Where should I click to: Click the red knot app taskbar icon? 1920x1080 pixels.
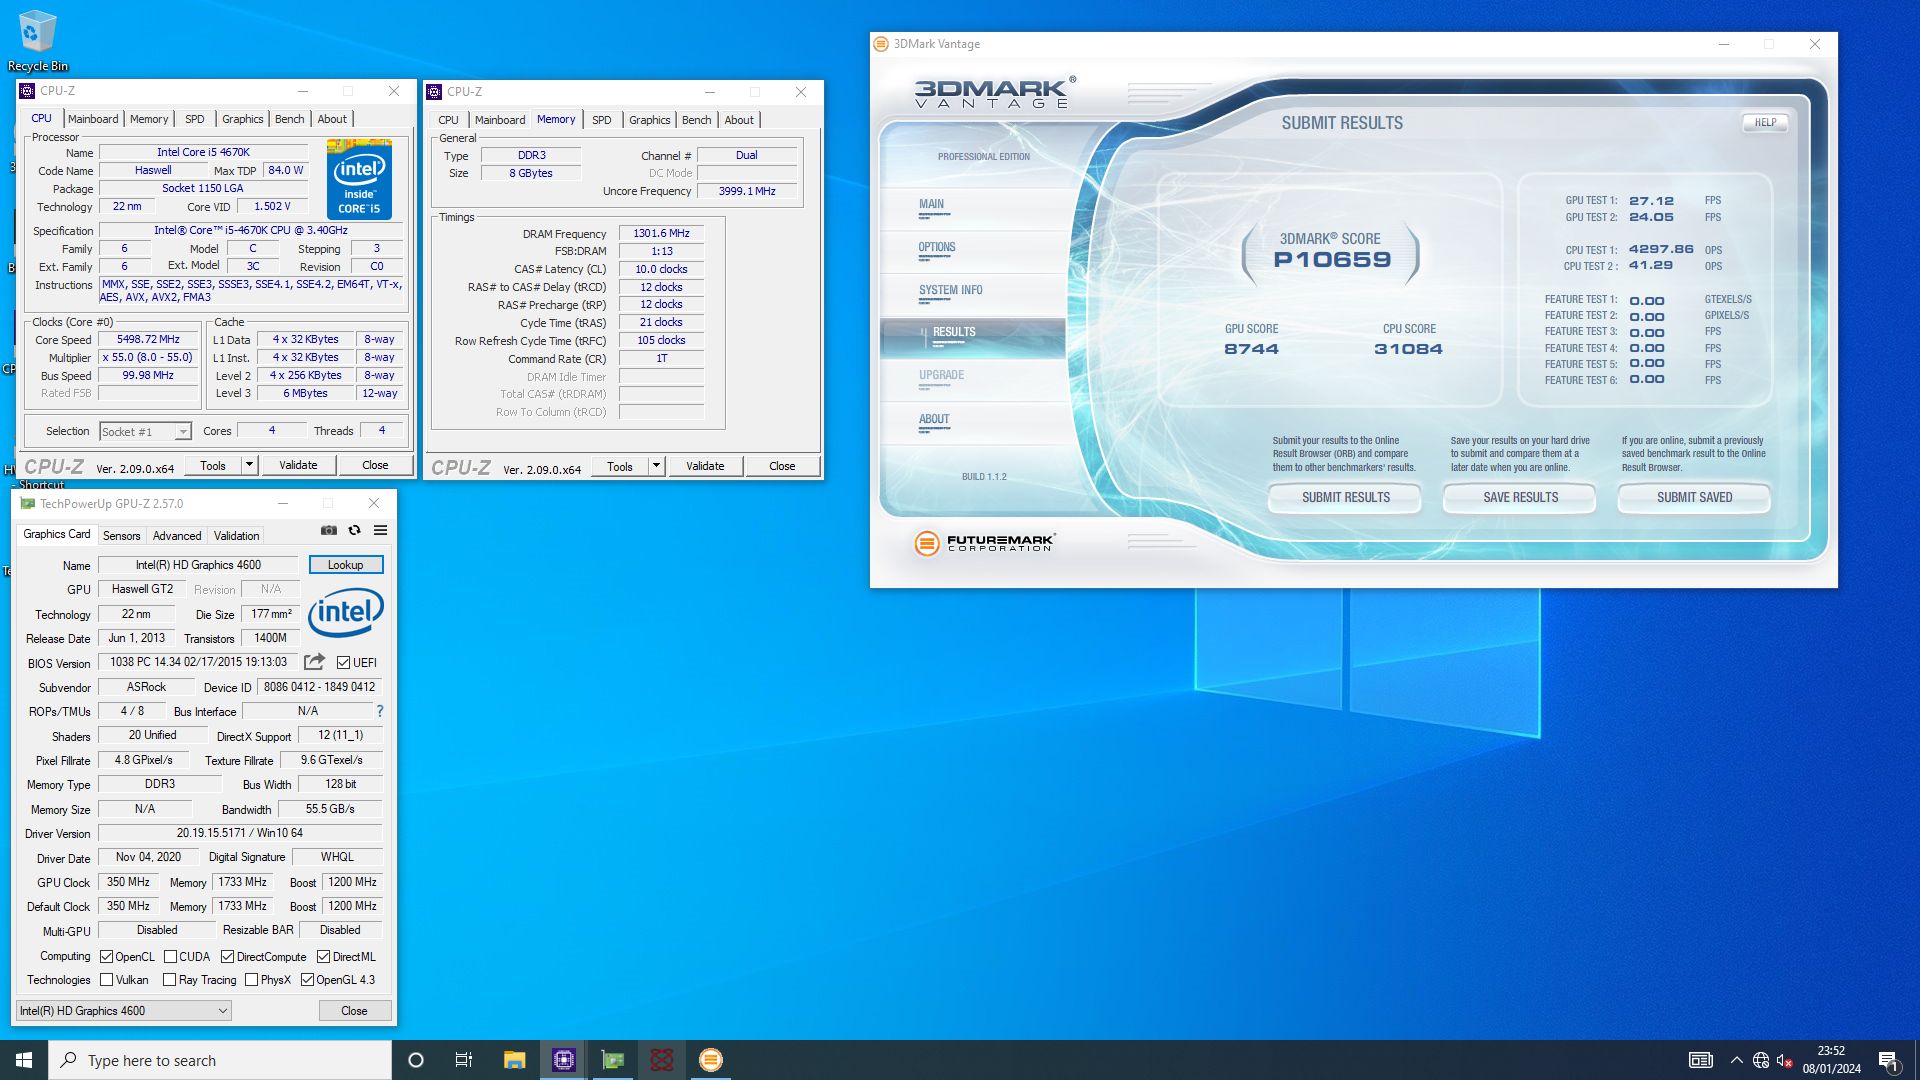pyautogui.click(x=661, y=1060)
